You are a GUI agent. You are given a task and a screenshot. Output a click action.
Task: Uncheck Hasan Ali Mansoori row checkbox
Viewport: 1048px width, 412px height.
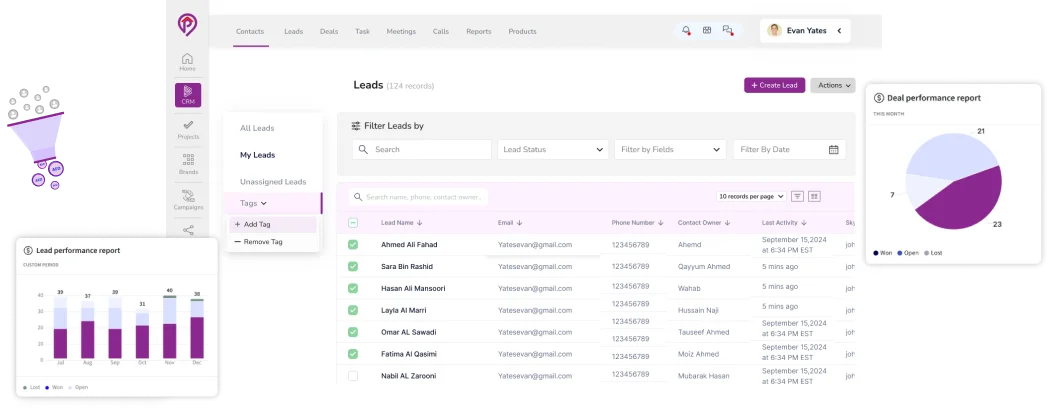353,288
